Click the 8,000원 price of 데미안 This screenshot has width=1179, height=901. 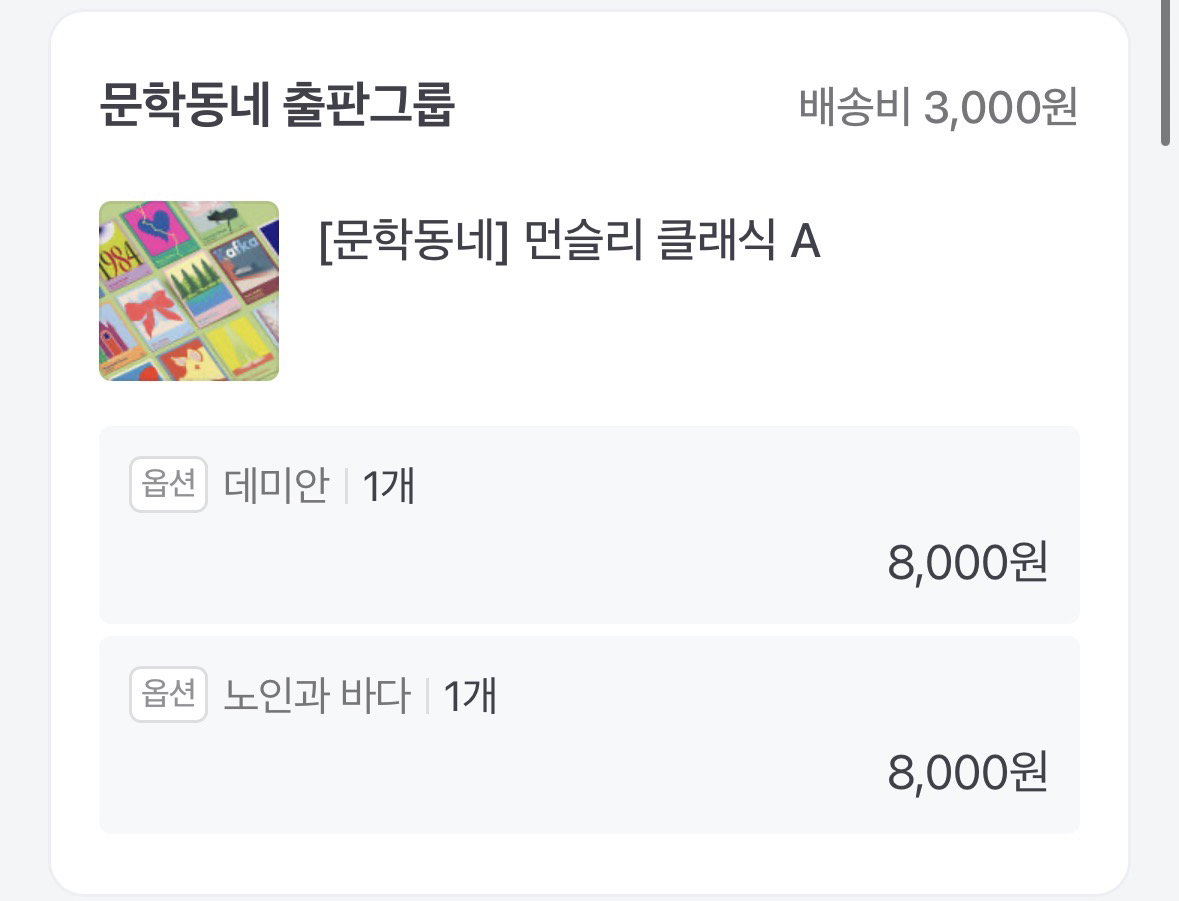[x=968, y=562]
